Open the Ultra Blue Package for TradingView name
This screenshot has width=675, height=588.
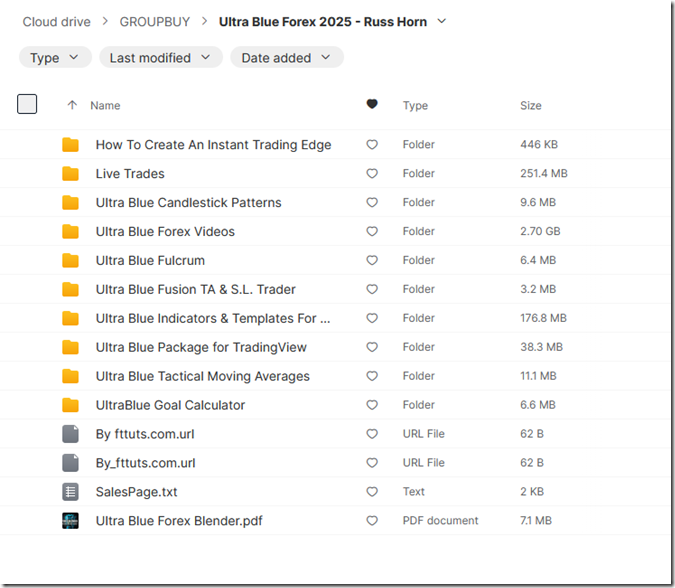(201, 347)
